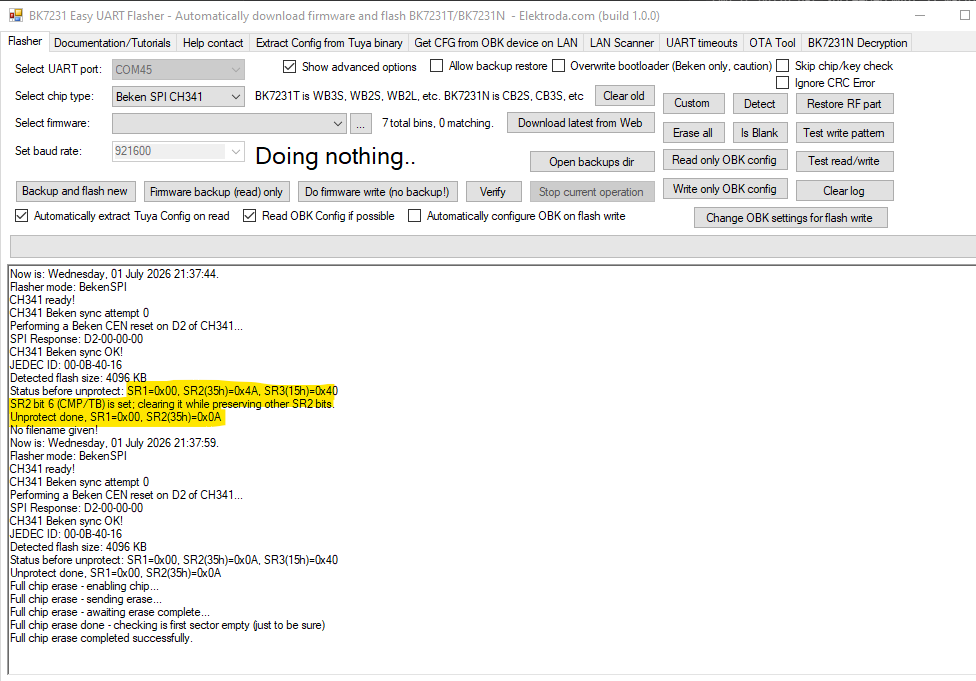Maximize the flasher window
This screenshot has width=976, height=681.
pos(964,16)
